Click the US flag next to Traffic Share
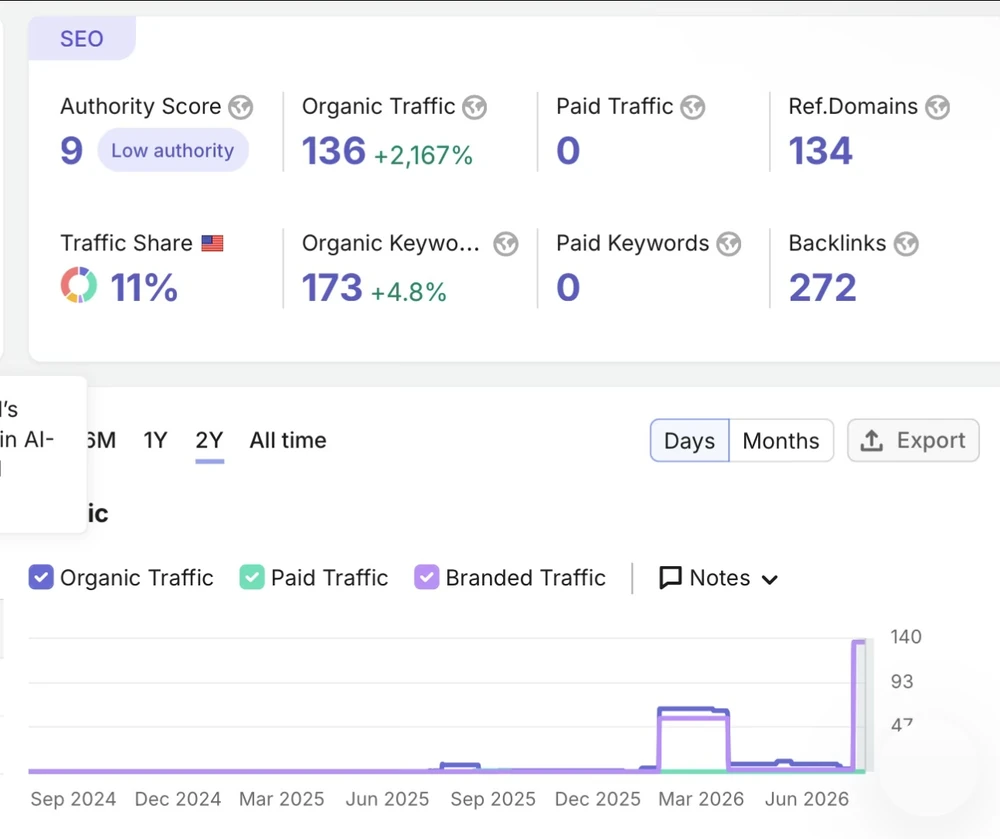The width and height of the screenshot is (1000, 839). pos(212,243)
